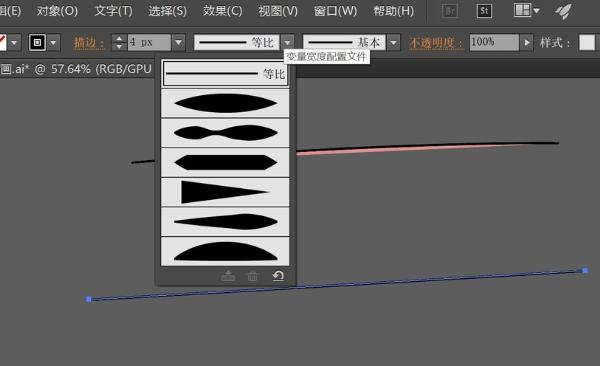Select the 等比 uniform width profile
This screenshot has width=600, height=366.
pyautogui.click(x=225, y=73)
